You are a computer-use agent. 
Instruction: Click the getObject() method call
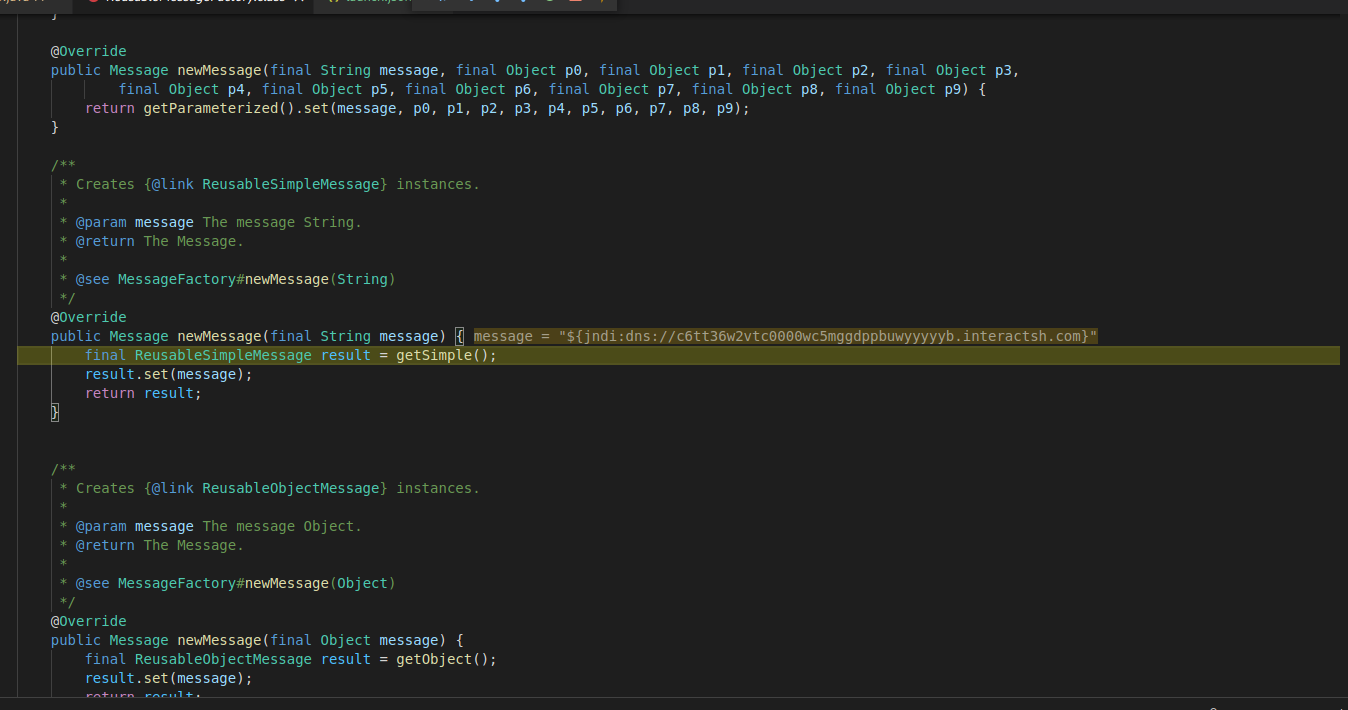(442, 659)
